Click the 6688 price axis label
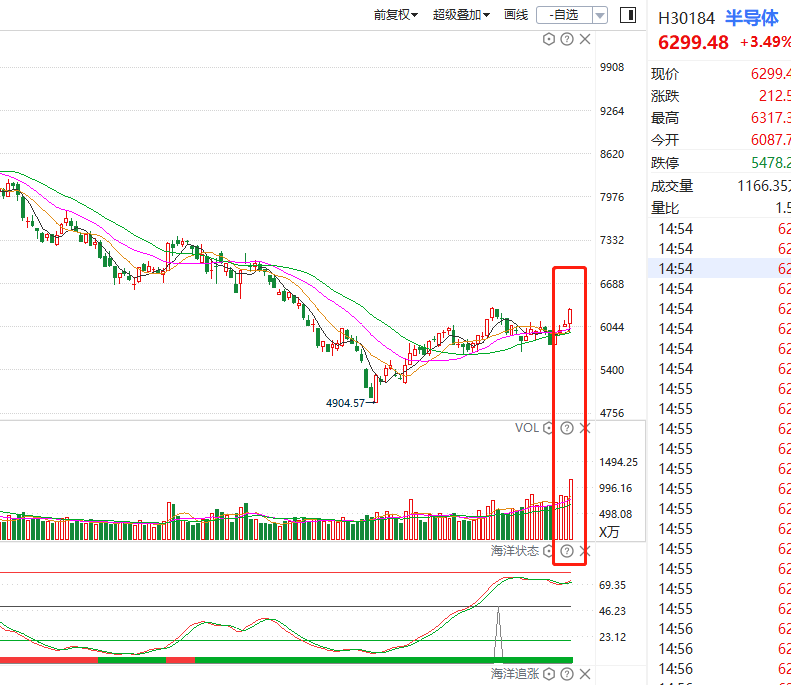 click(612, 284)
